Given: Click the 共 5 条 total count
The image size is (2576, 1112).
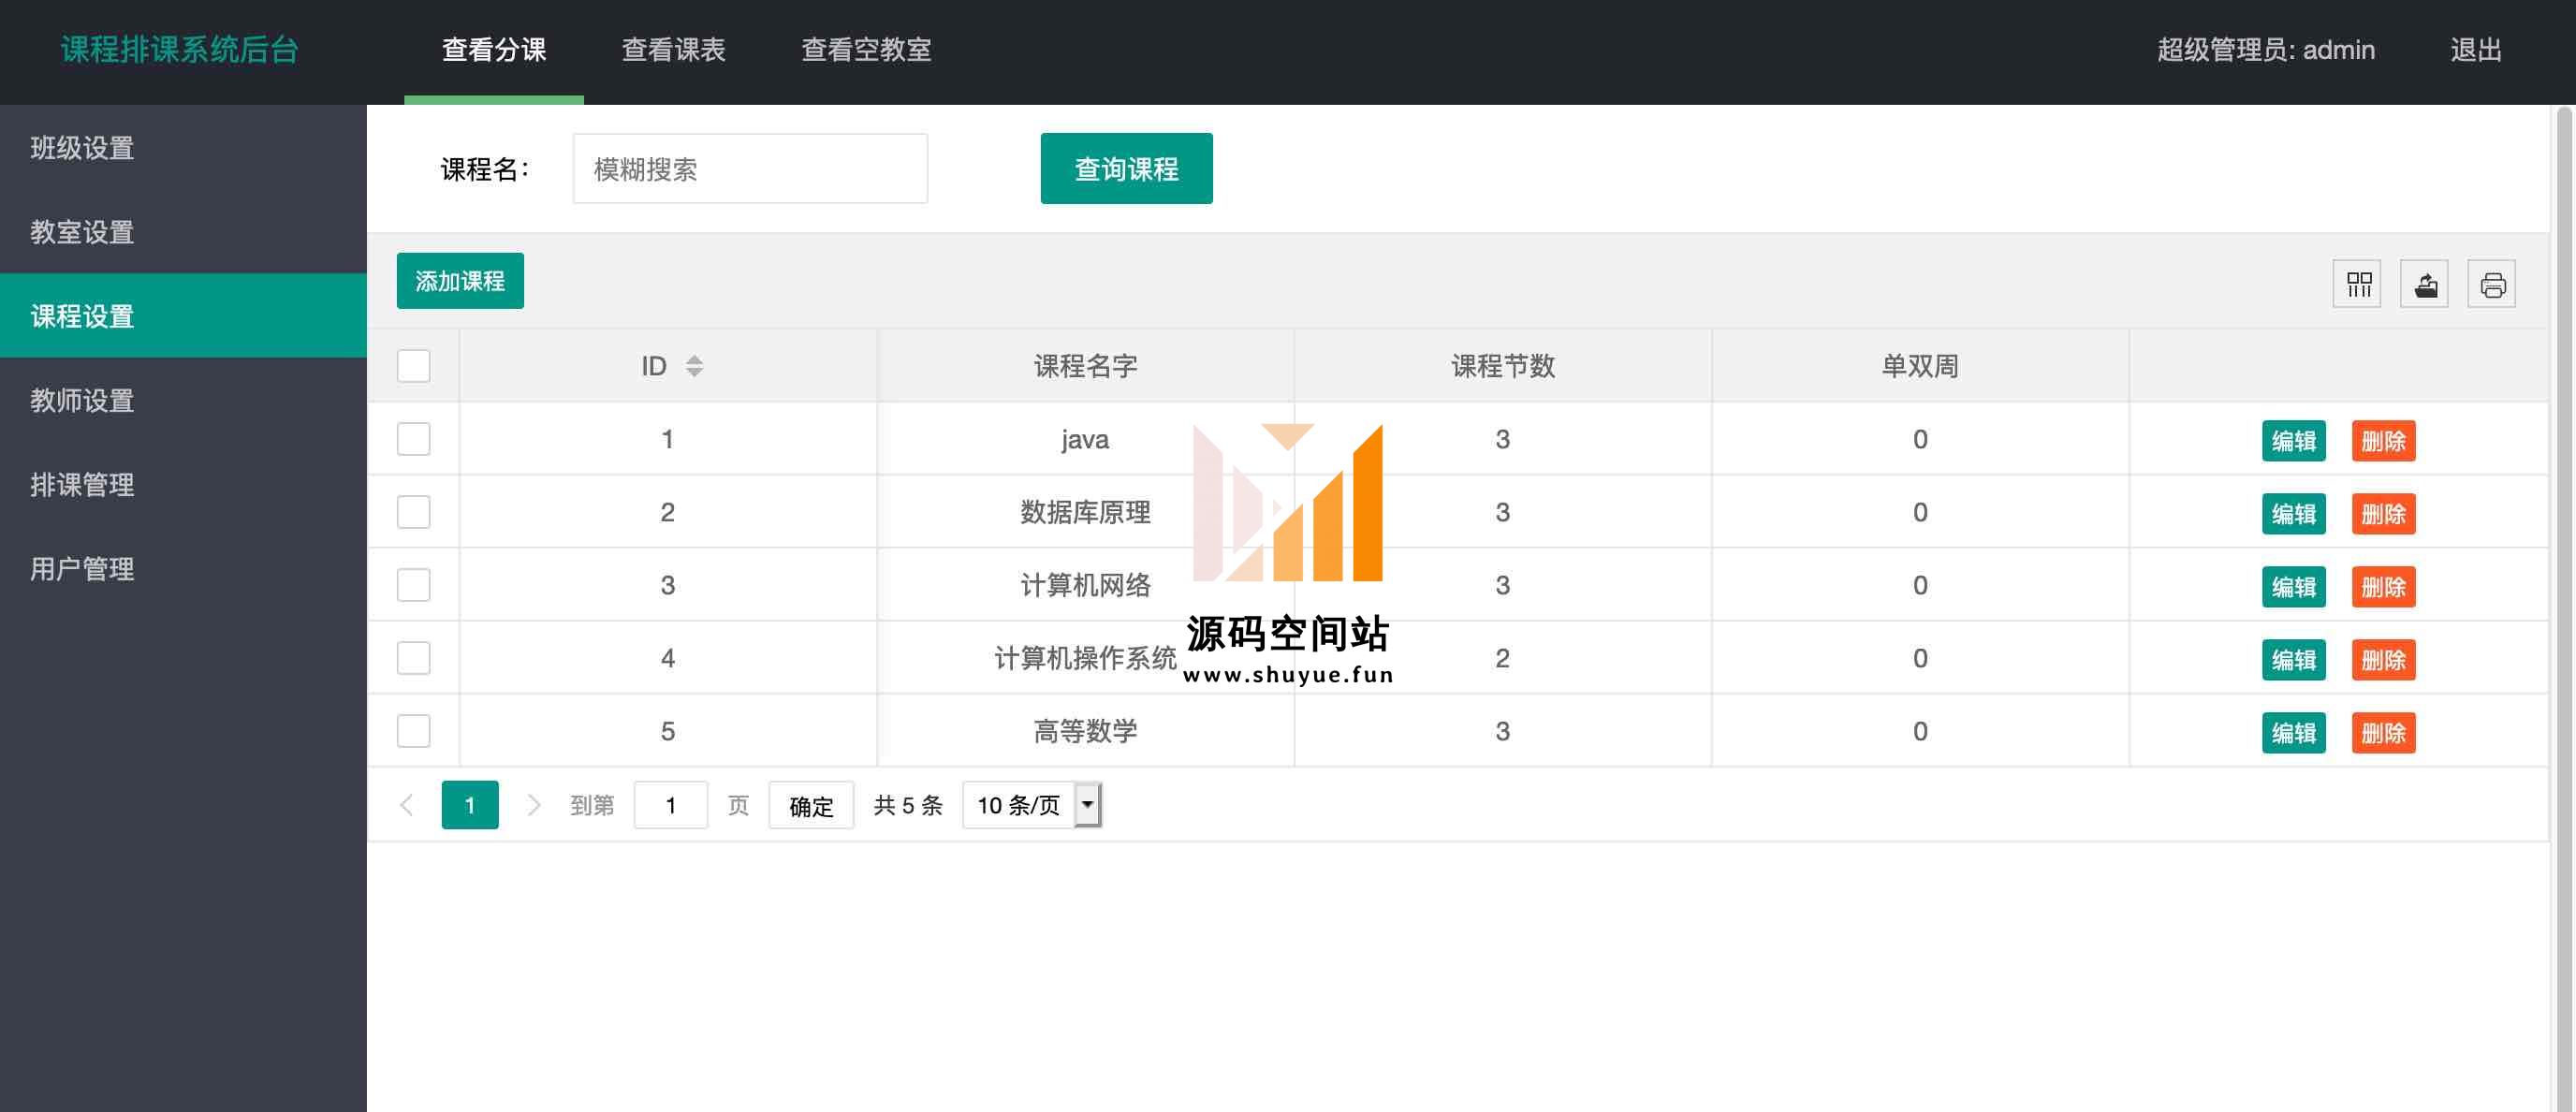Looking at the screenshot, I should [x=908, y=805].
